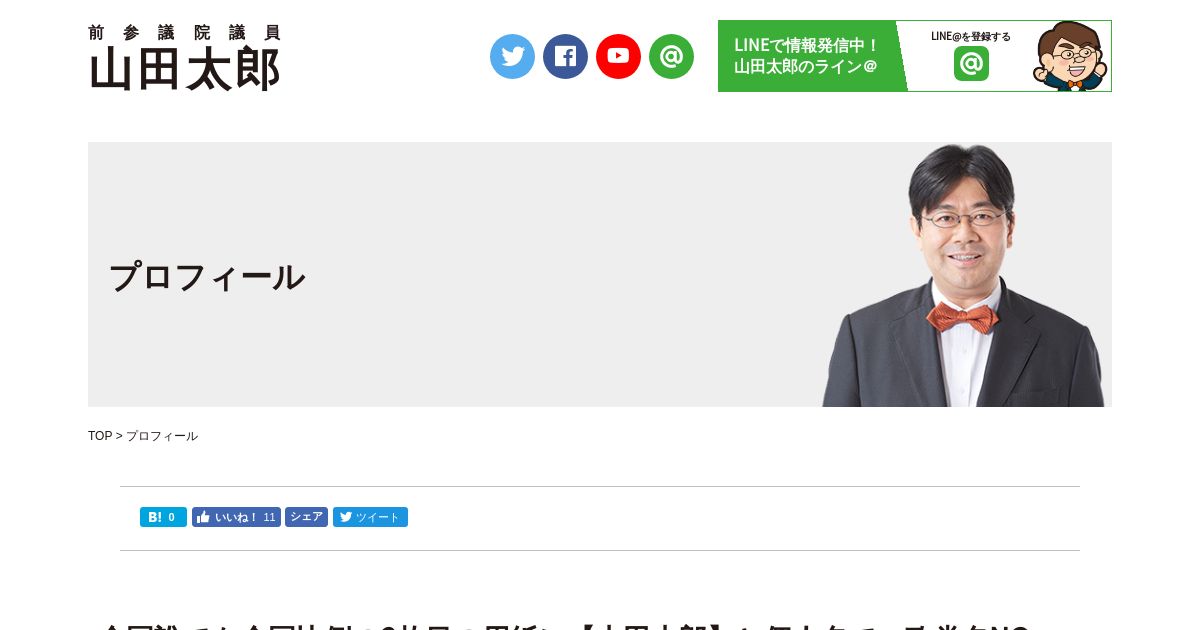The width and height of the screenshot is (1200, 630).
Task: Click the large プロフィール heading text
Action: (207, 277)
